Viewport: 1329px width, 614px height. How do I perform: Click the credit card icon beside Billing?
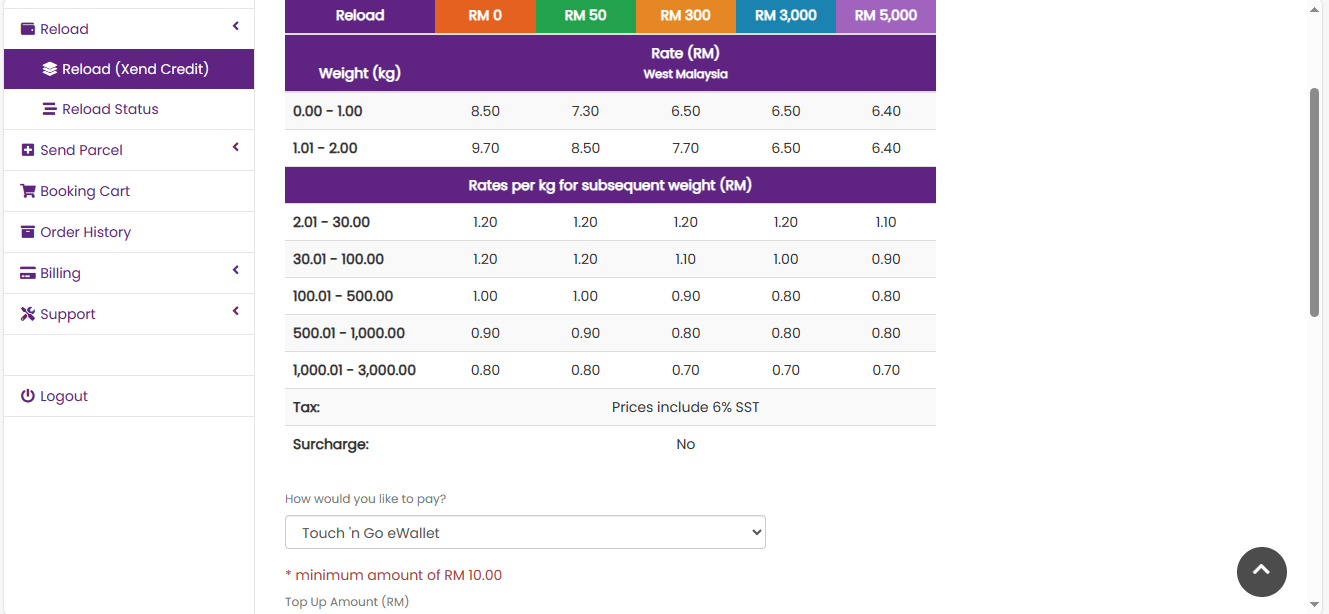(28, 273)
